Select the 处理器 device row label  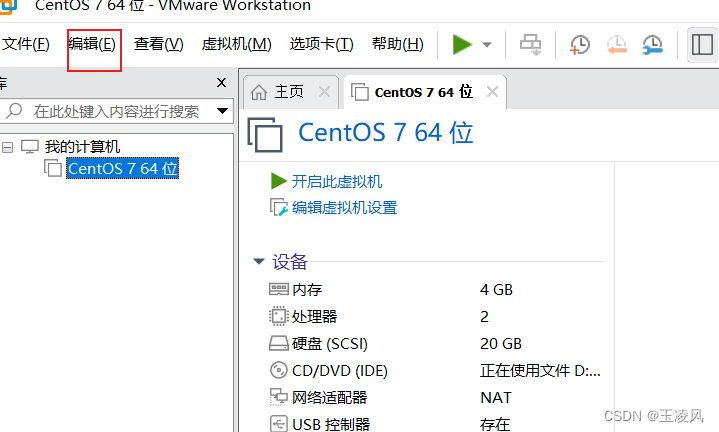[x=315, y=316]
